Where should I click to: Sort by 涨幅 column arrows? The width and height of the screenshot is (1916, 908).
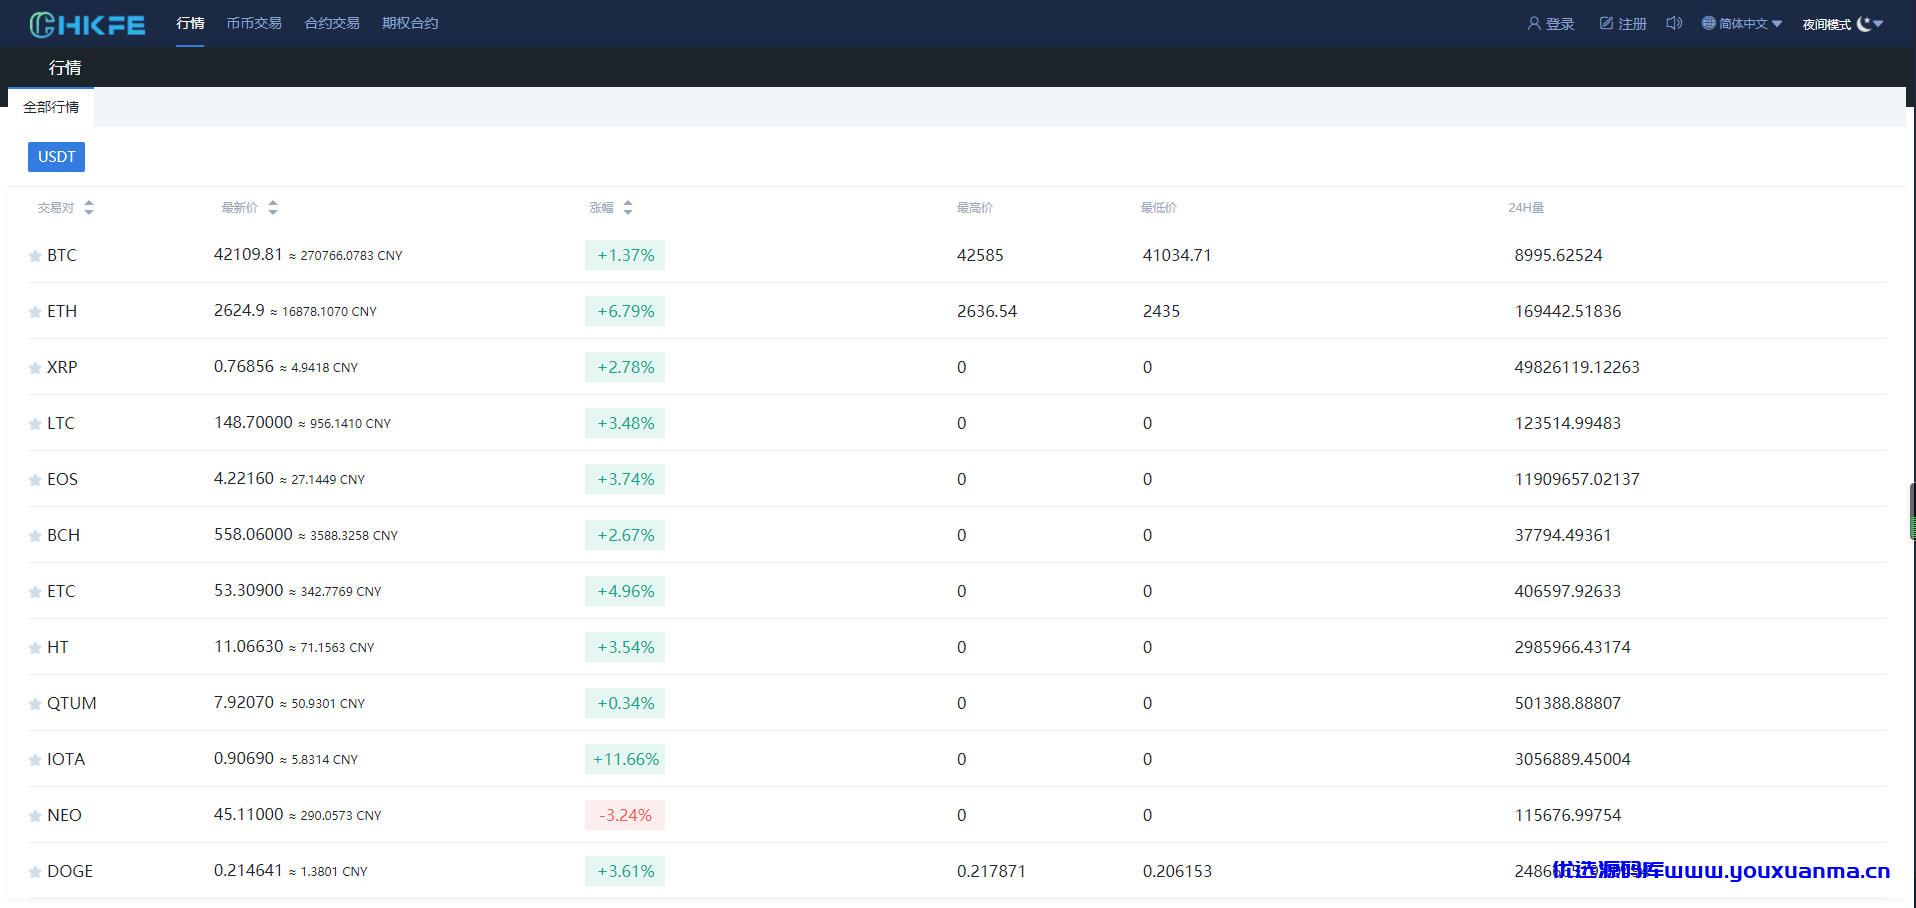click(628, 207)
